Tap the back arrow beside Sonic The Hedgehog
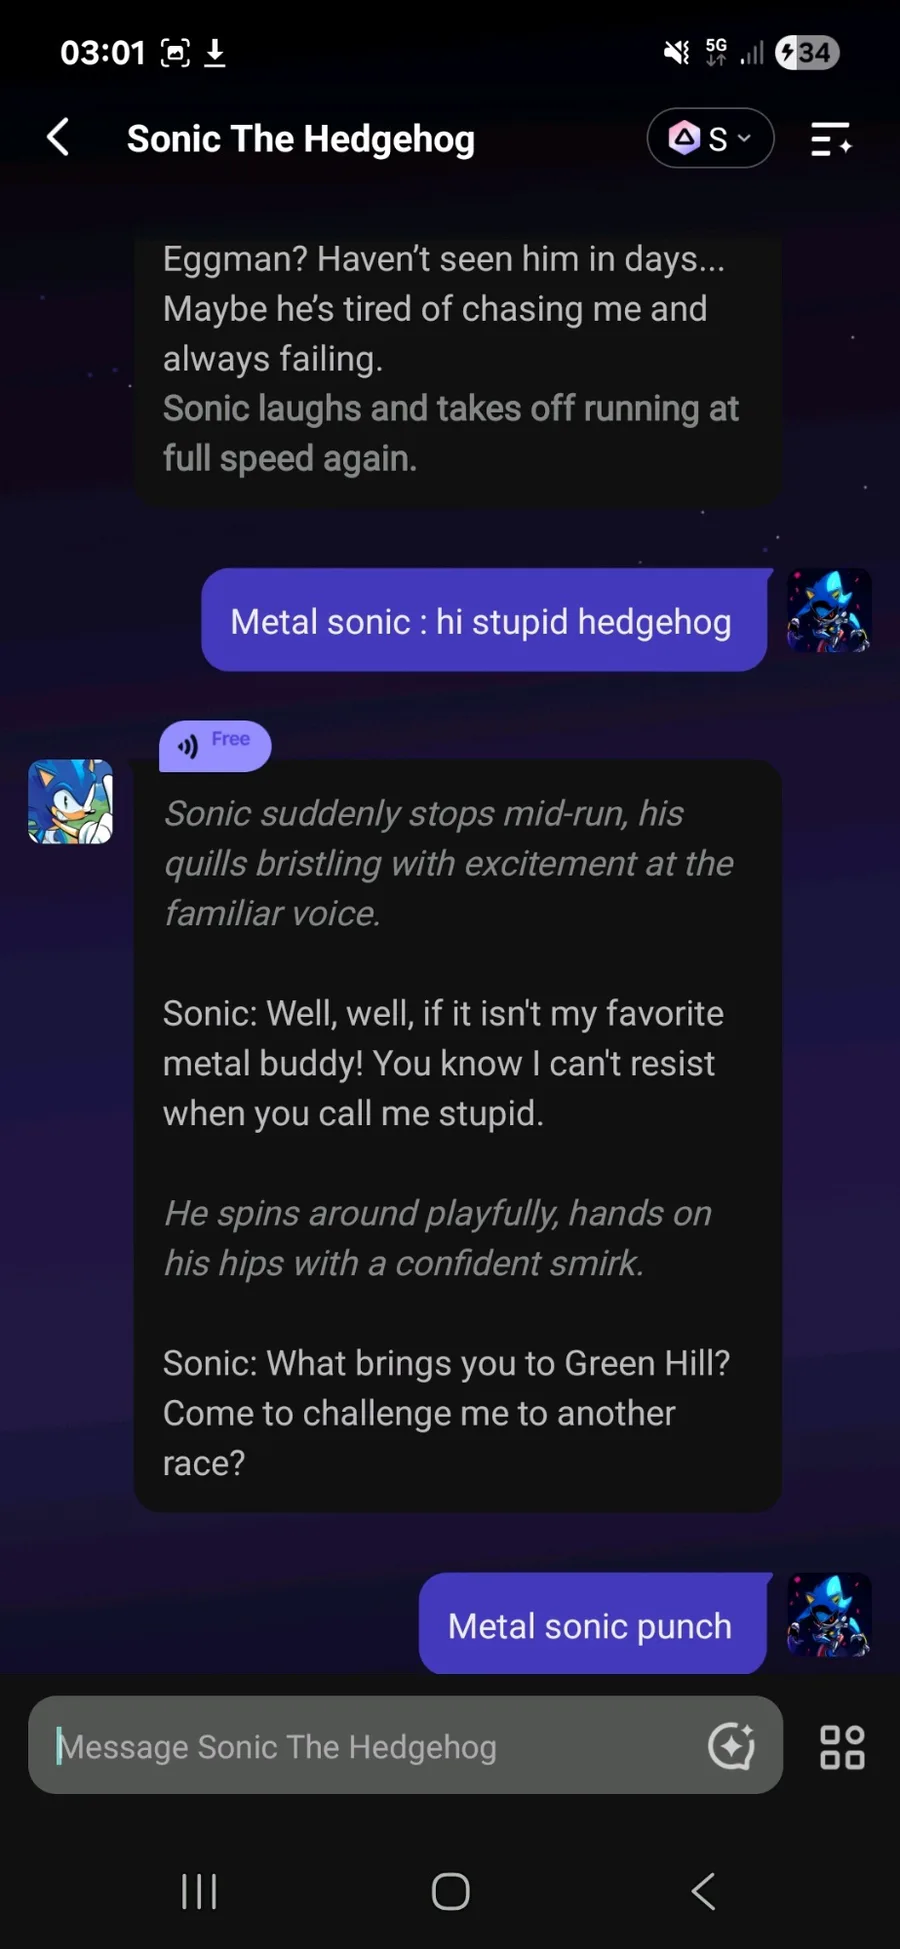The image size is (900, 1949). (x=58, y=138)
